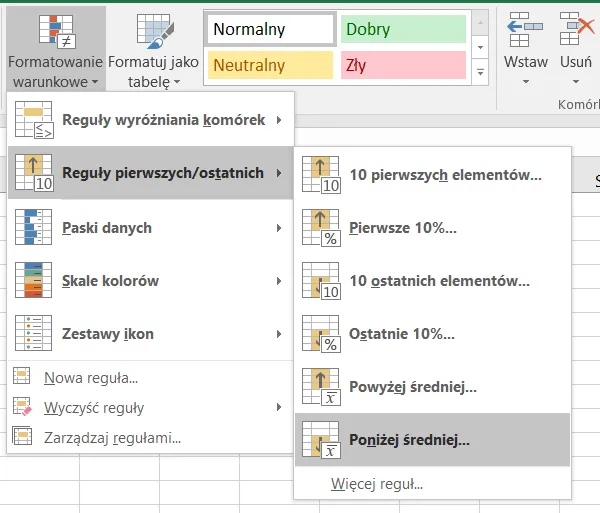The width and height of the screenshot is (600, 513).
Task: Open Więcej reguł link
Action: click(377, 485)
